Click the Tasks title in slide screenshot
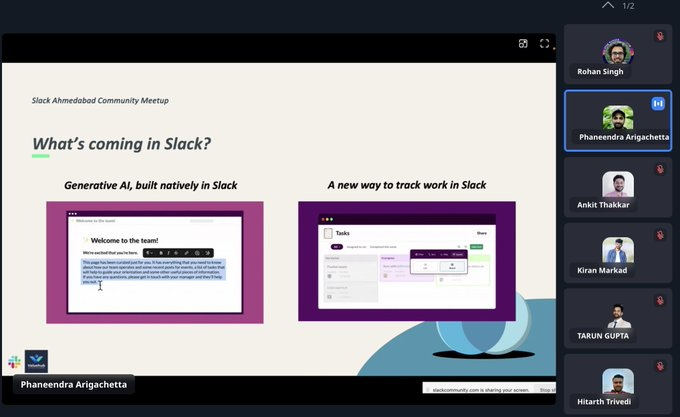This screenshot has width=680, height=417. point(342,233)
